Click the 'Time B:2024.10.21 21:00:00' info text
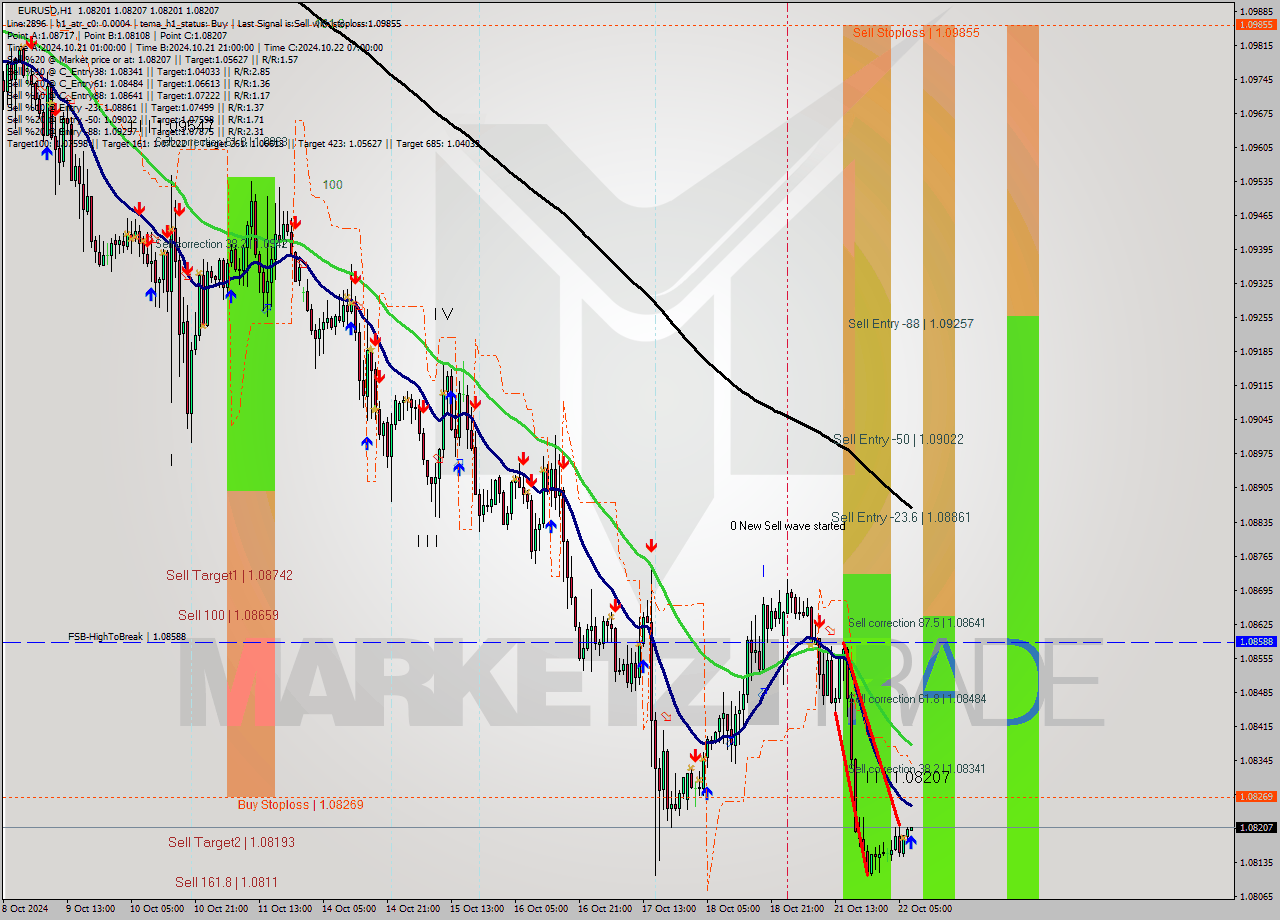Screen dimensions: 1280x920 [194, 47]
